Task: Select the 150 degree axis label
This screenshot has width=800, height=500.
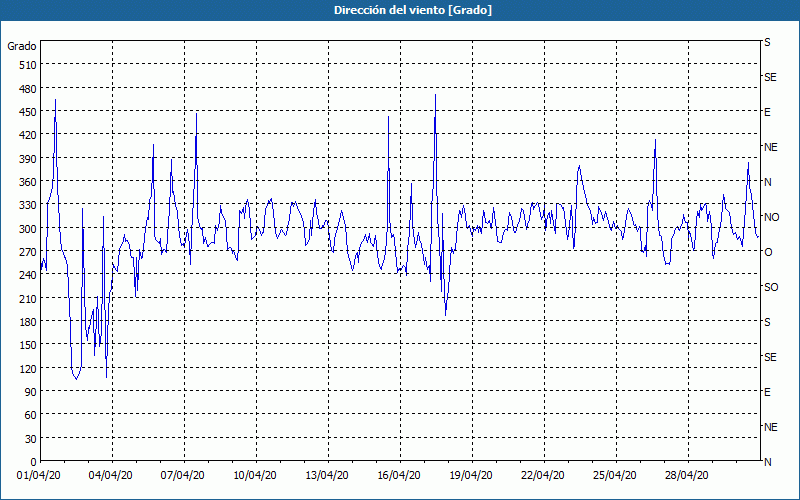Action: [28, 345]
